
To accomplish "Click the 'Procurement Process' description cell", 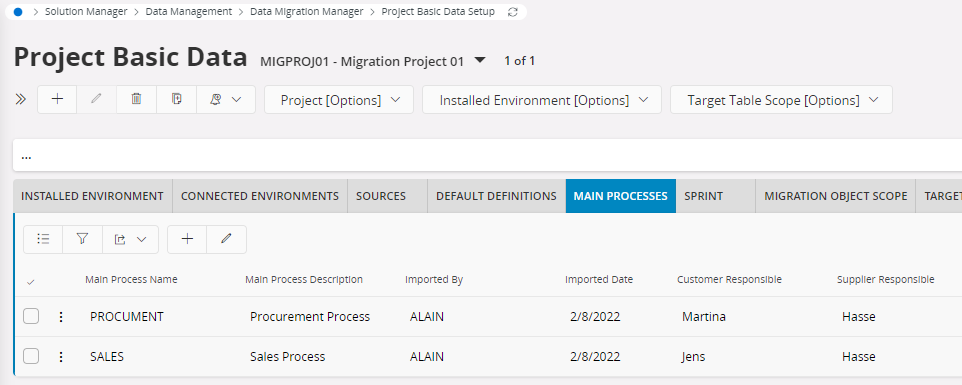I will [x=310, y=317].
